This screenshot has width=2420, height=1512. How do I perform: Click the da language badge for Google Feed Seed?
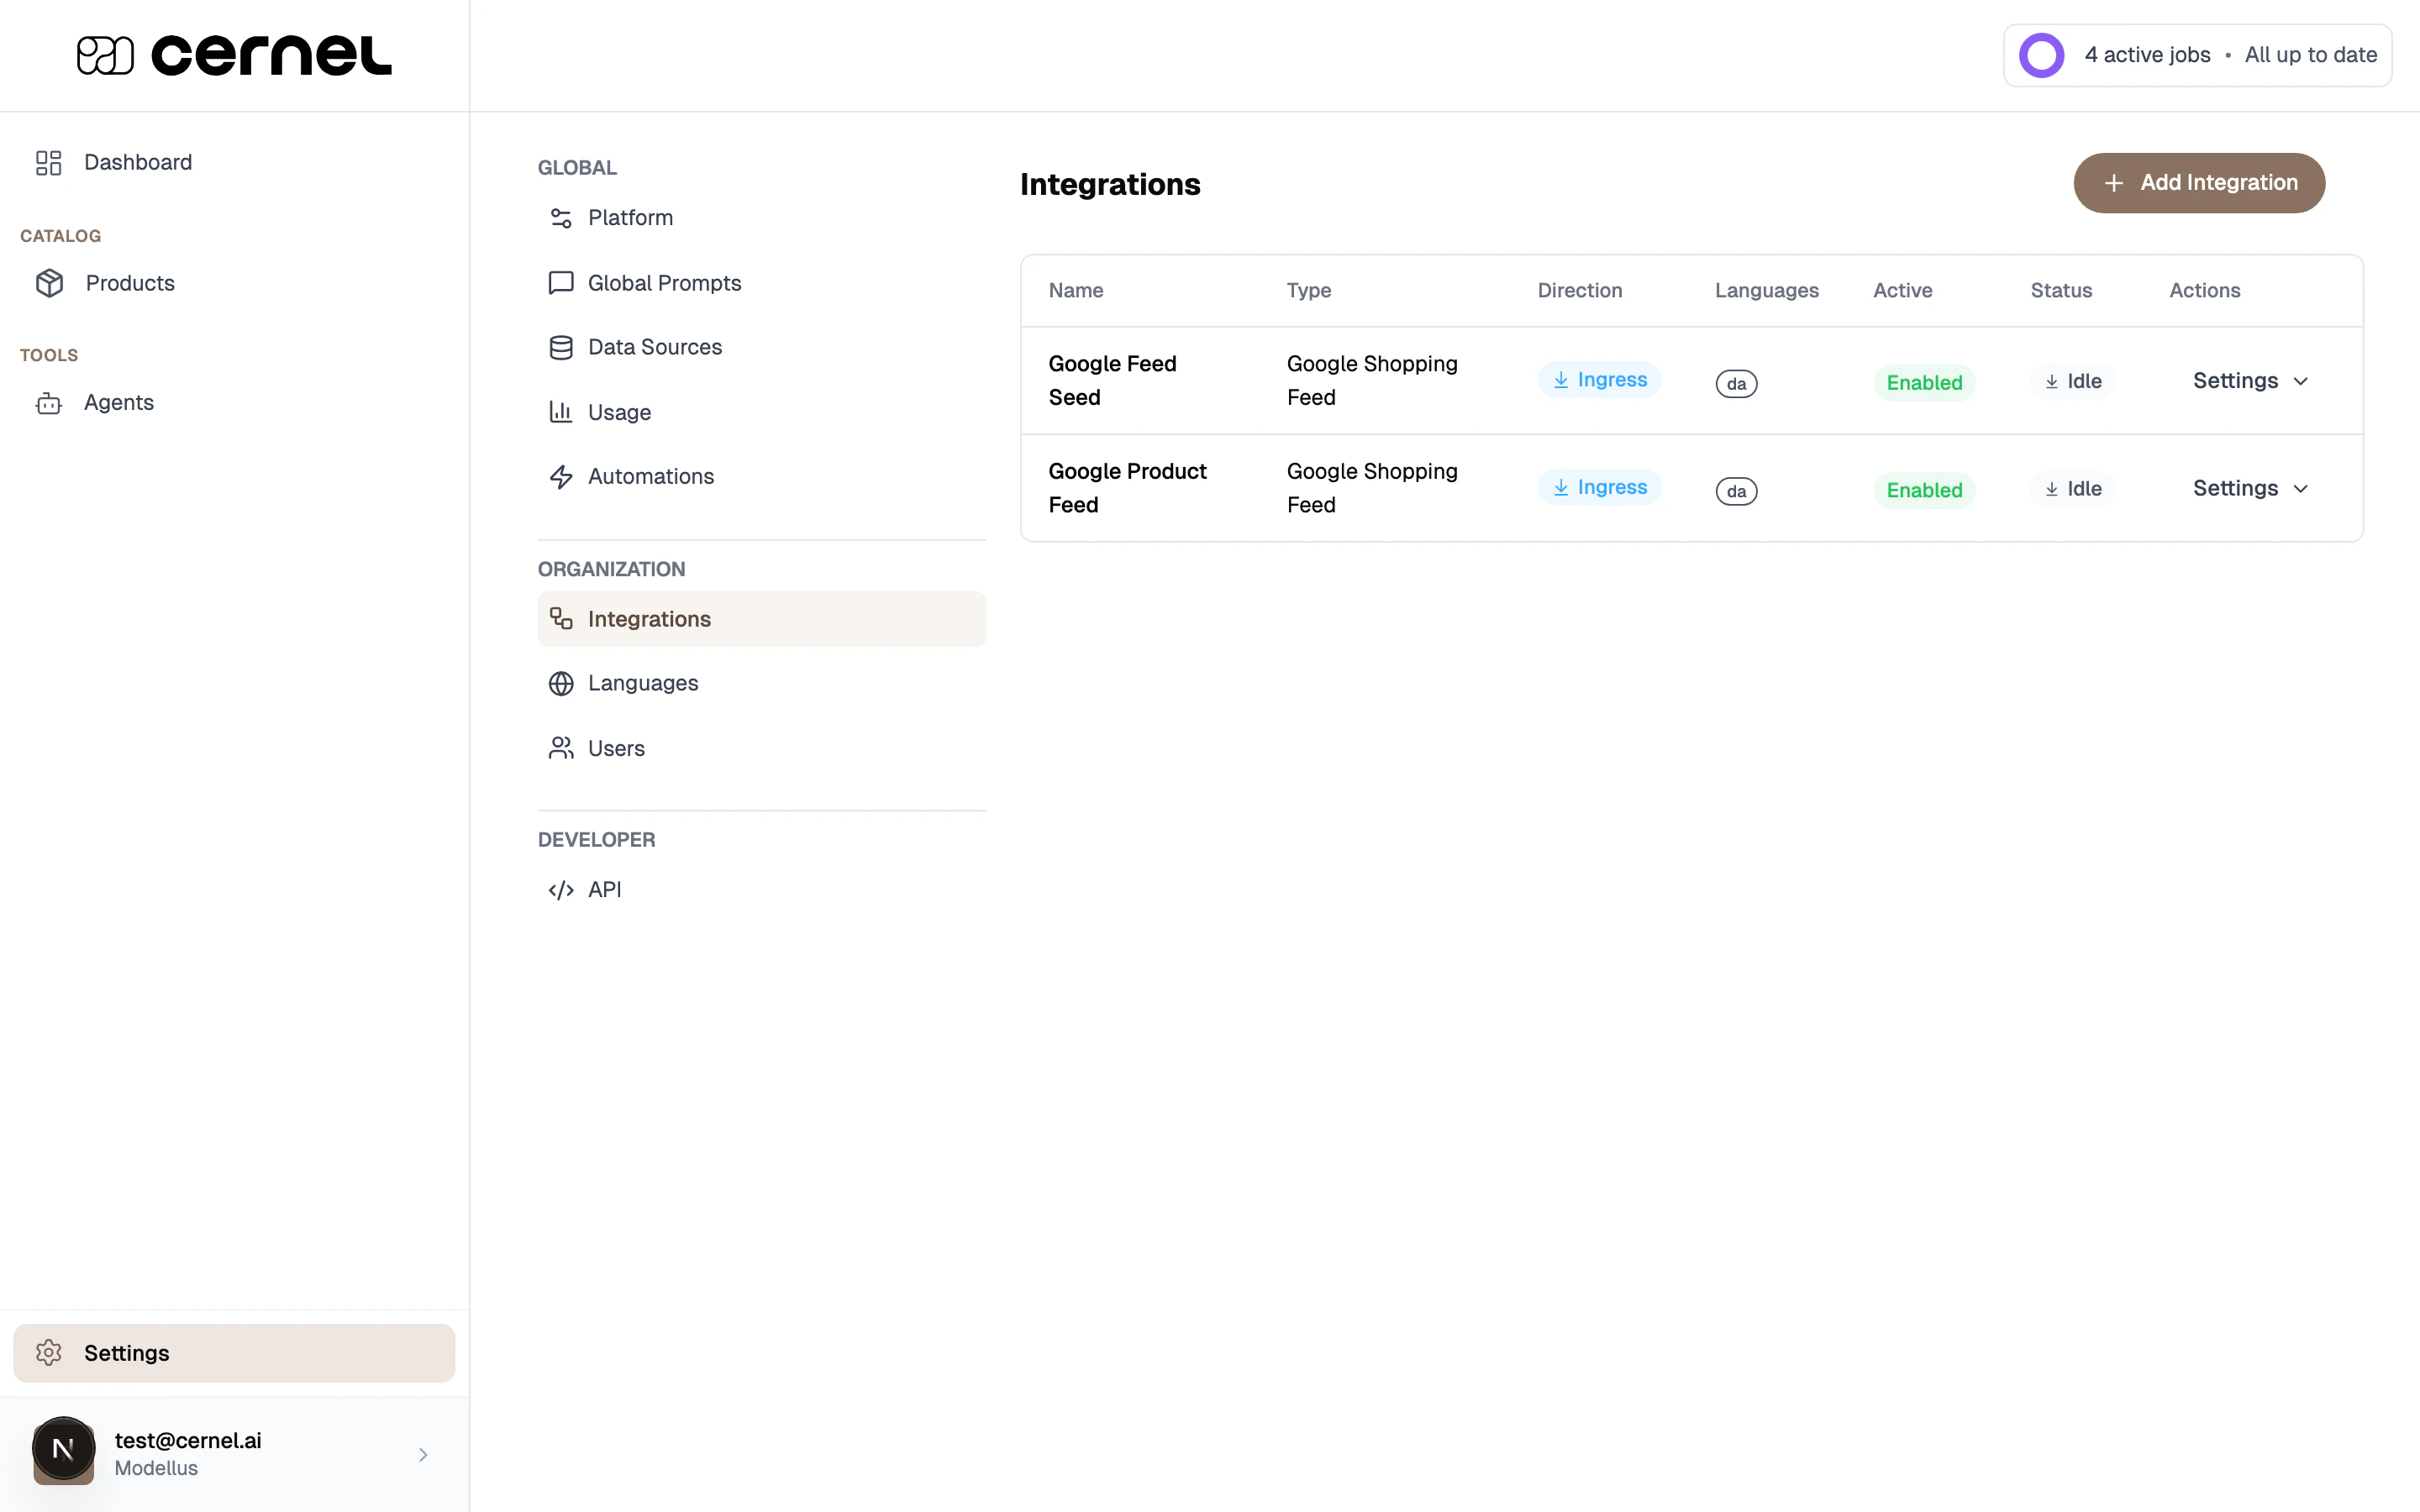(1736, 383)
